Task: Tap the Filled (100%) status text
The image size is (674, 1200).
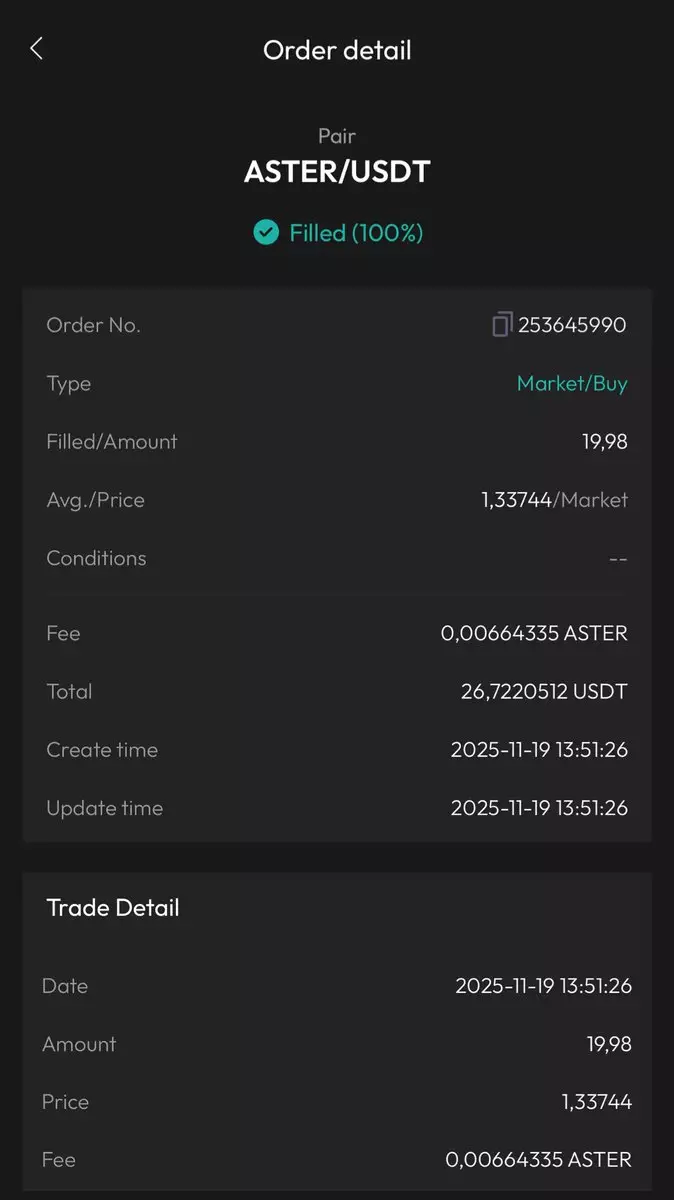Action: [x=356, y=233]
